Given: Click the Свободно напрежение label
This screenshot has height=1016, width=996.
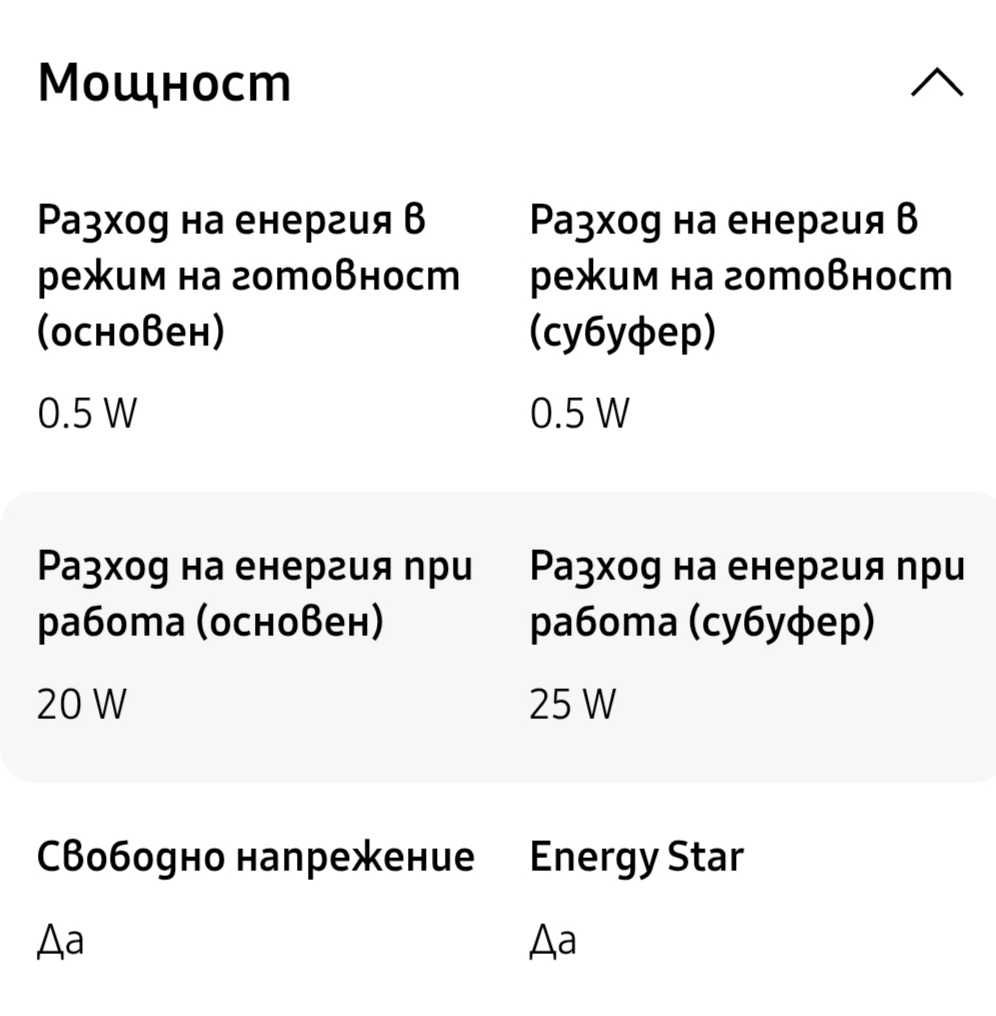Looking at the screenshot, I should pos(256,859).
